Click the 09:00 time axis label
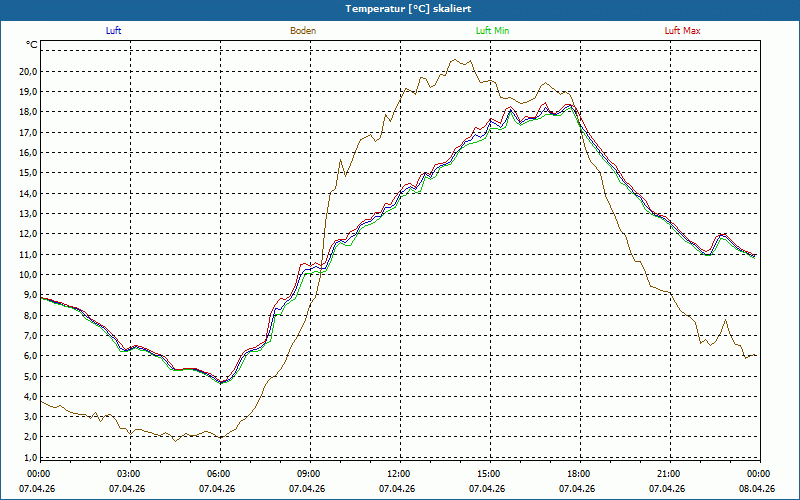This screenshot has height=500, width=800. click(x=308, y=474)
